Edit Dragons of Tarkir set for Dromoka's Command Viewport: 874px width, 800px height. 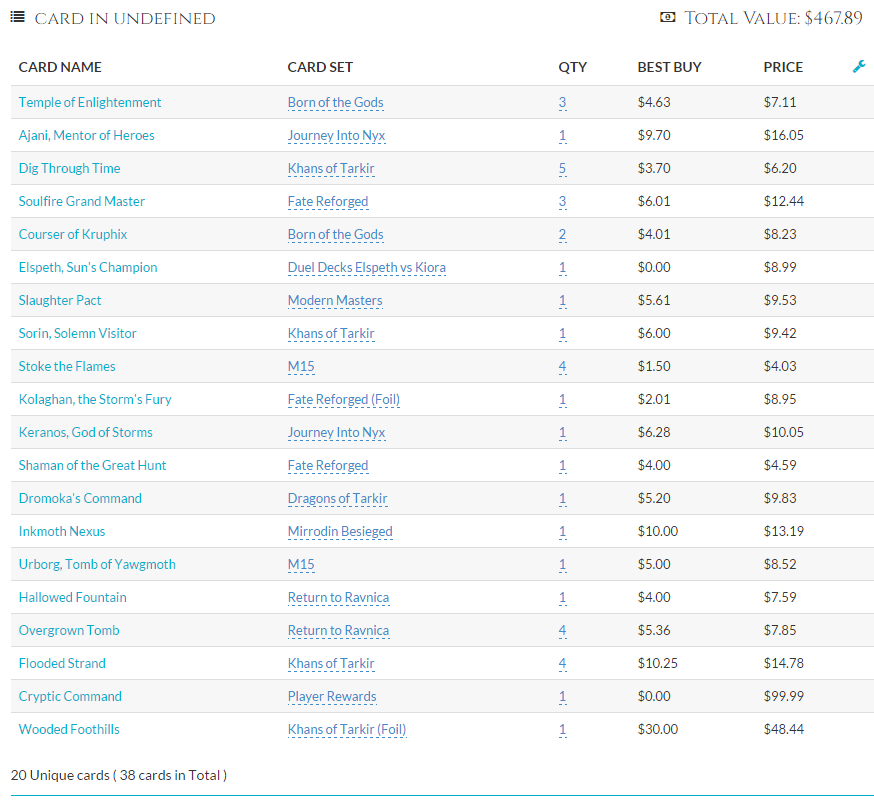coord(337,498)
